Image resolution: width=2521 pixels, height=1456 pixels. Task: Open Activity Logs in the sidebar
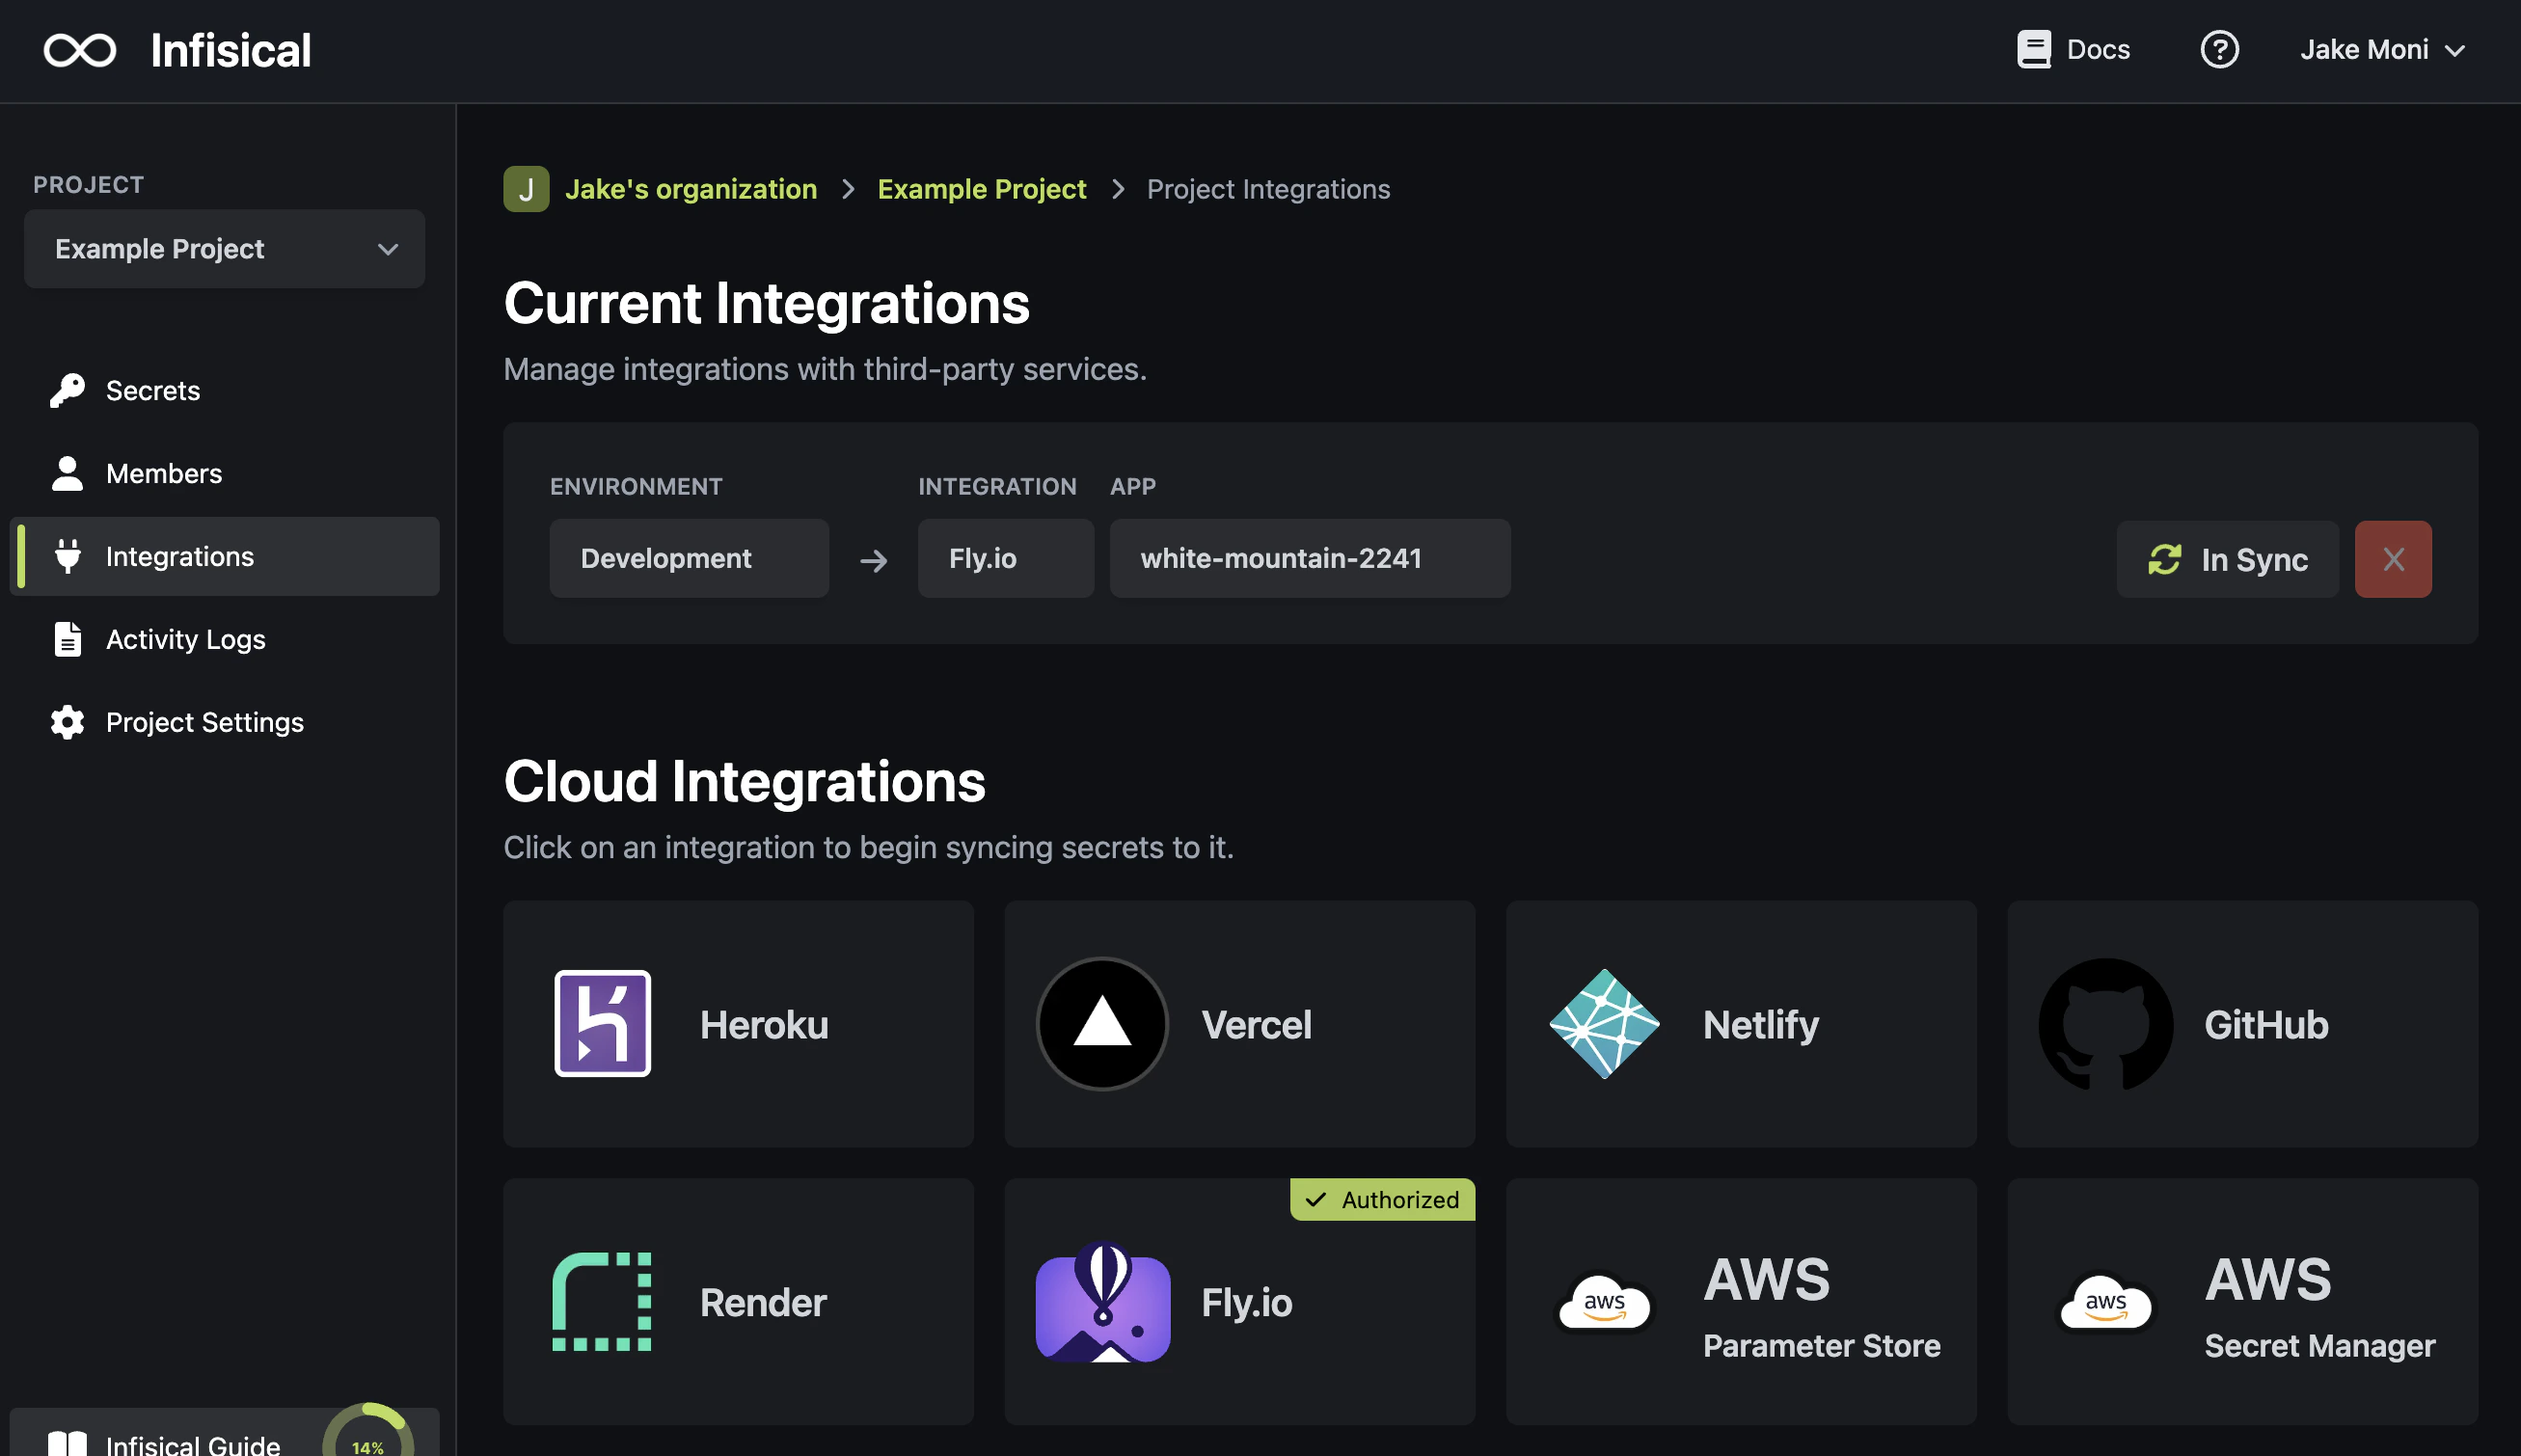pyautogui.click(x=224, y=639)
